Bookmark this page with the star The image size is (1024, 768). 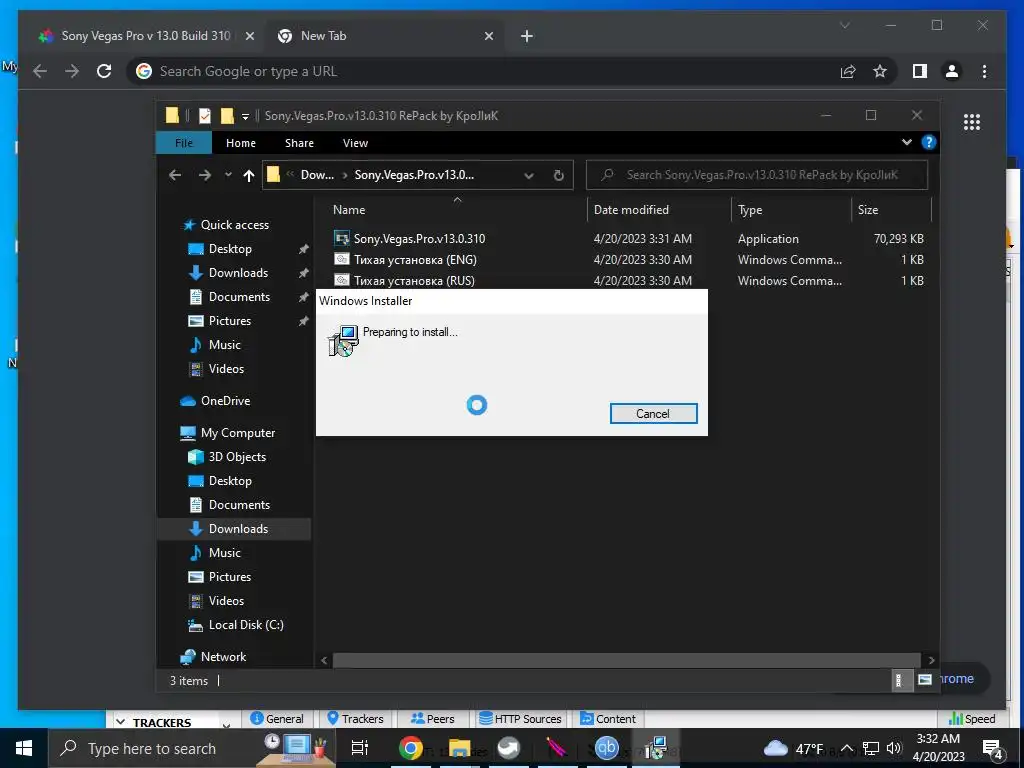pos(880,71)
